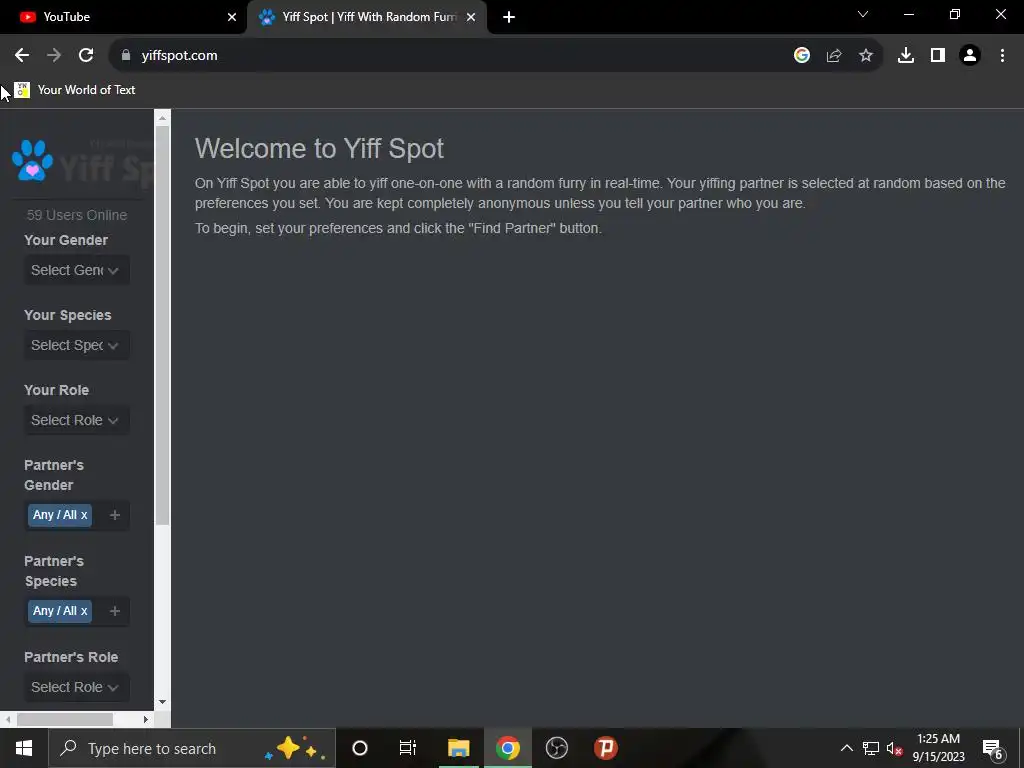Click the 59 Users Online text
Image resolution: width=1024 pixels, height=768 pixels.
77,215
